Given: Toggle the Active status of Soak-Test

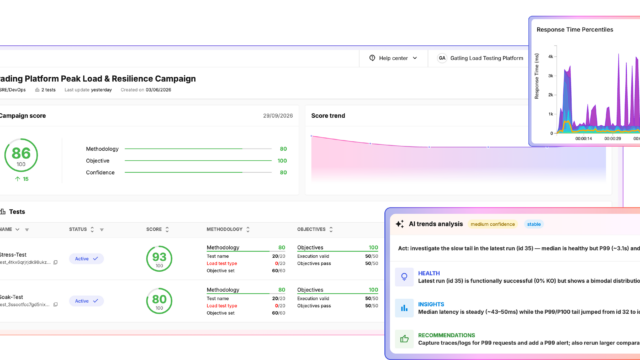Looking at the screenshot, I should (86, 301).
